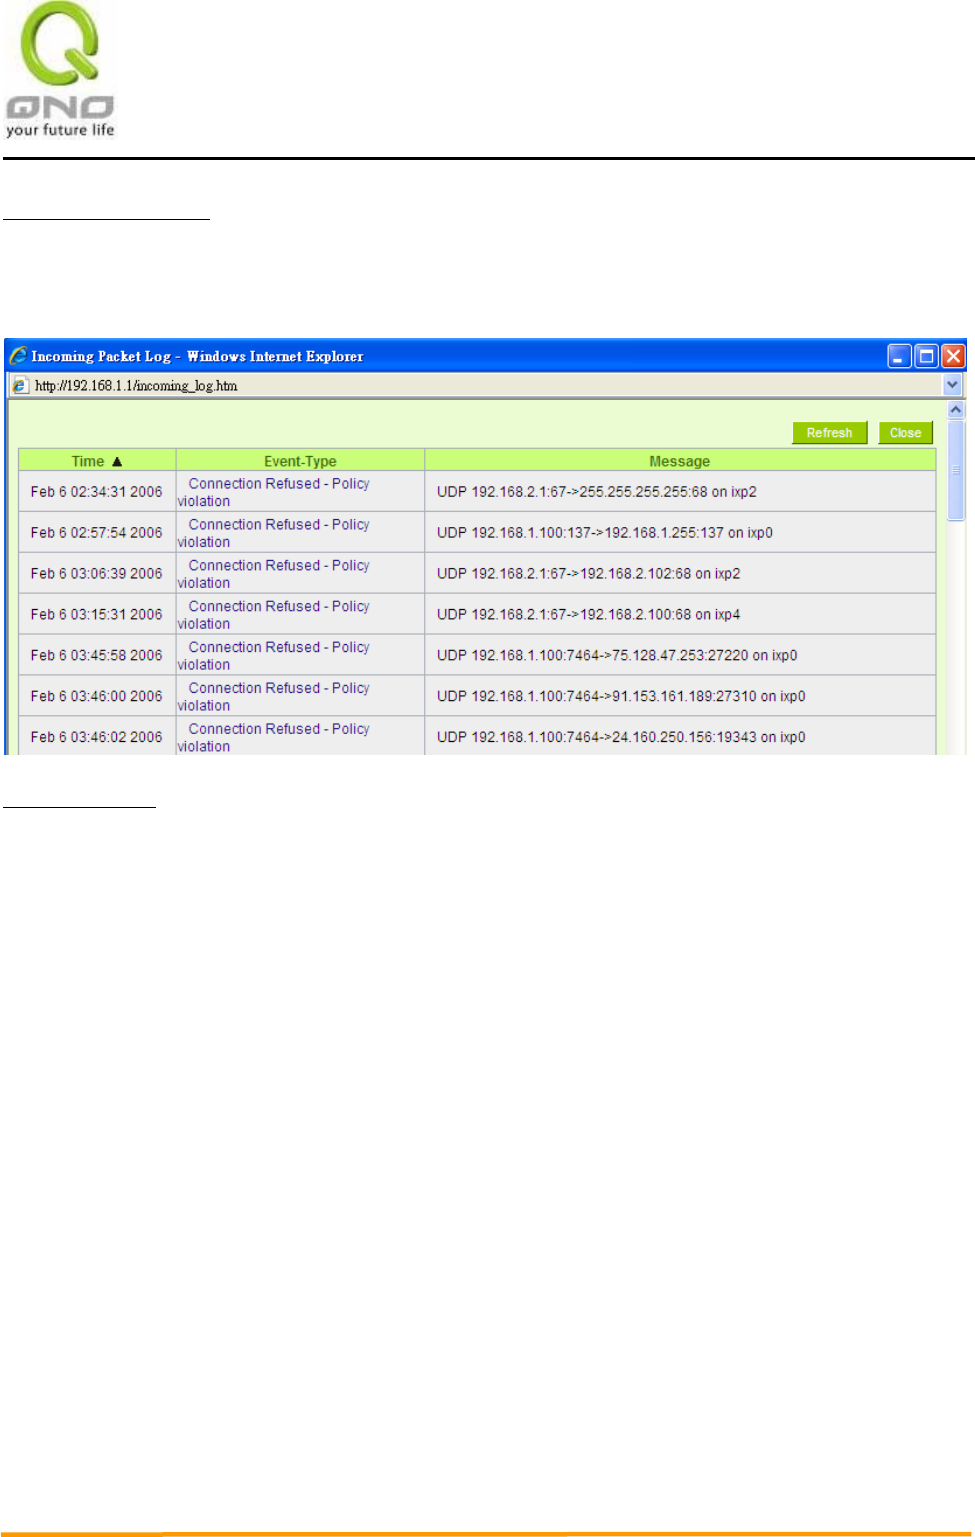Click message '75.128.47.253:27220 on ixp0'

617,656
